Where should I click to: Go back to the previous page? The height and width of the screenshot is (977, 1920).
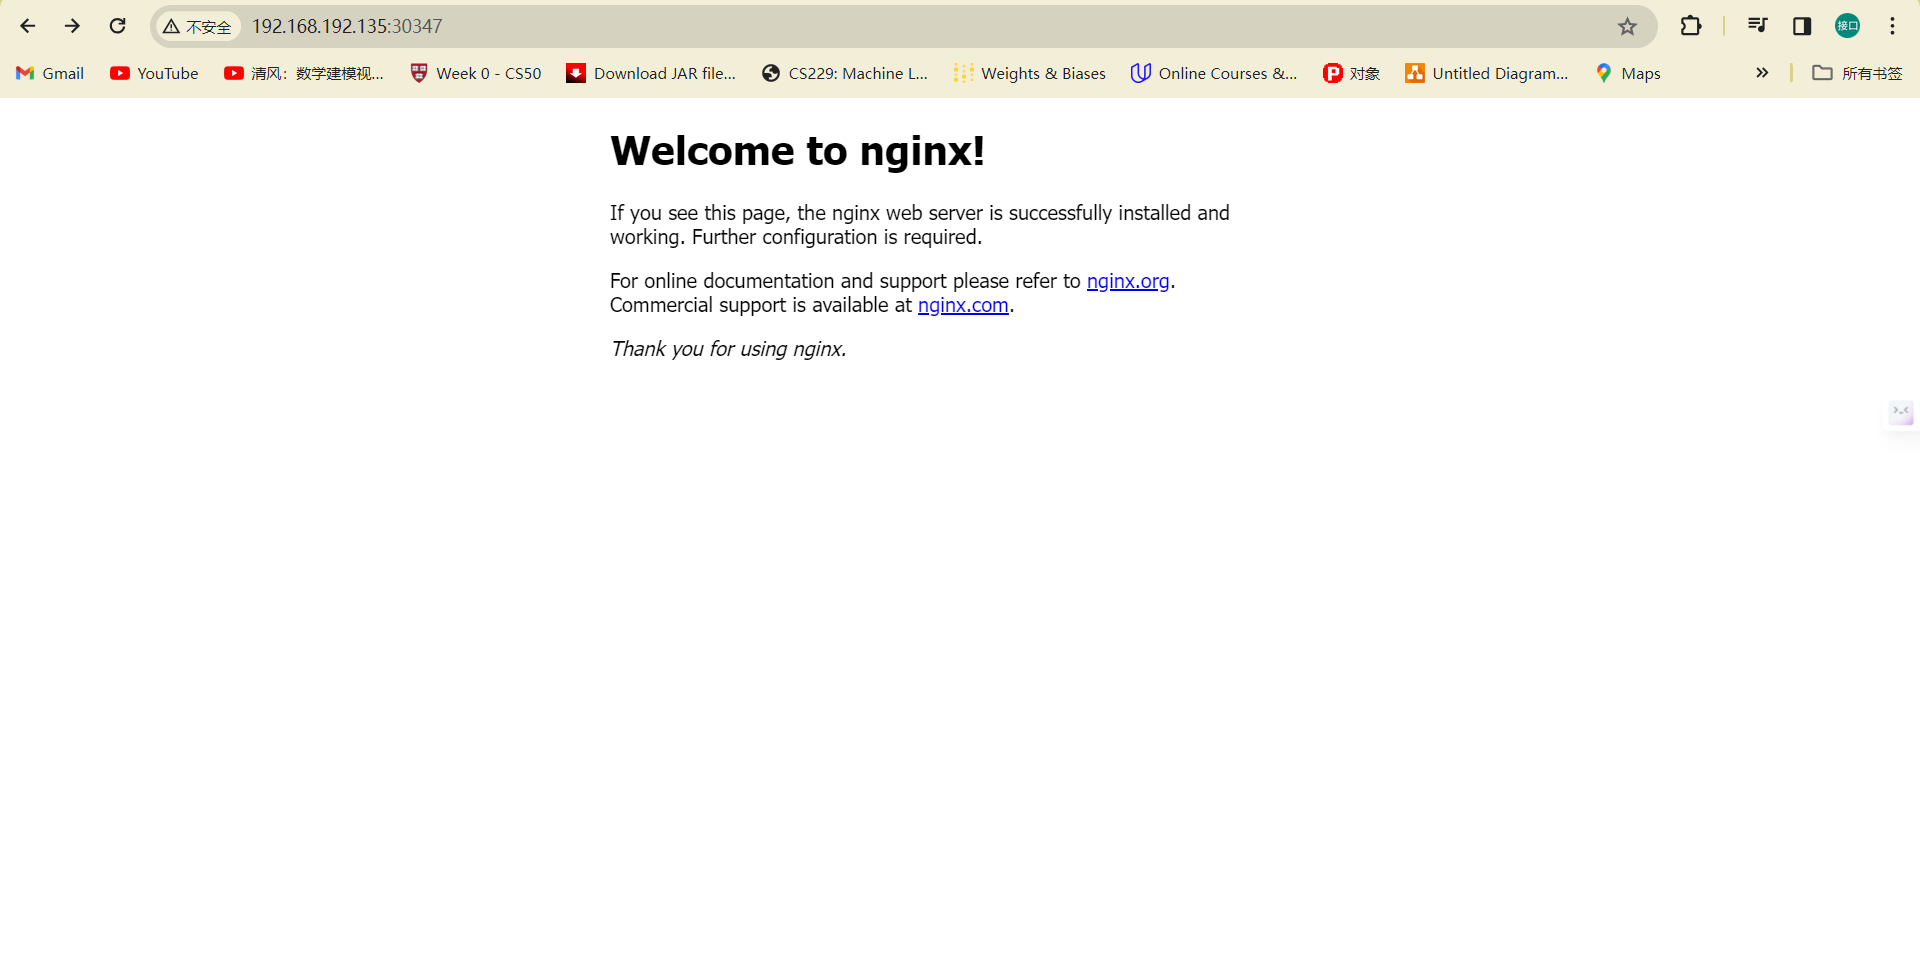click(28, 26)
